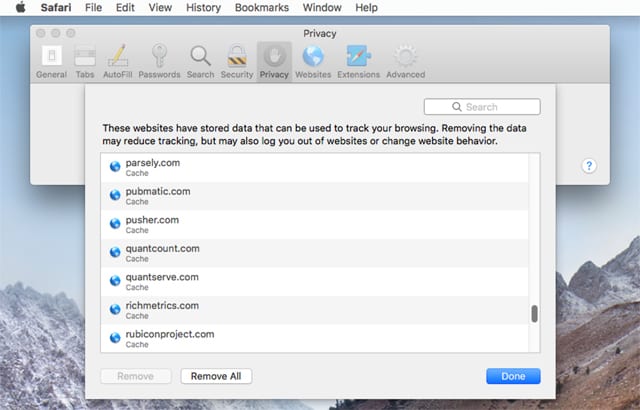640x410 pixels.
Task: Select the Passwords key icon
Action: tap(159, 59)
